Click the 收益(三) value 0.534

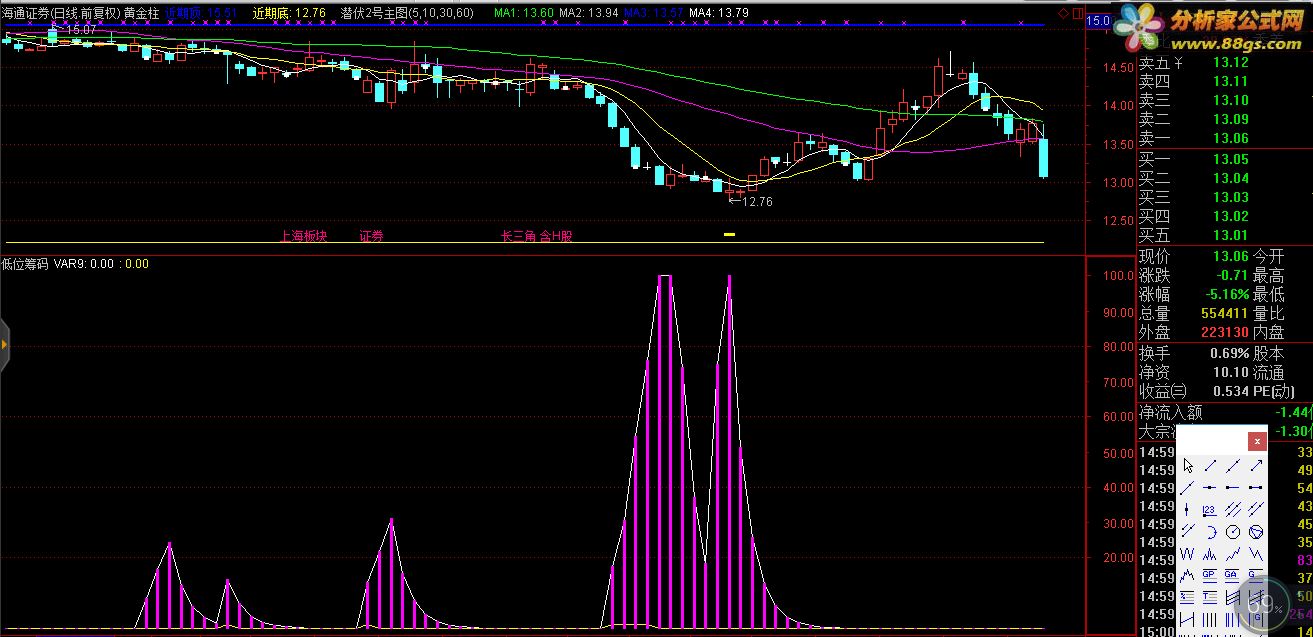1229,391
